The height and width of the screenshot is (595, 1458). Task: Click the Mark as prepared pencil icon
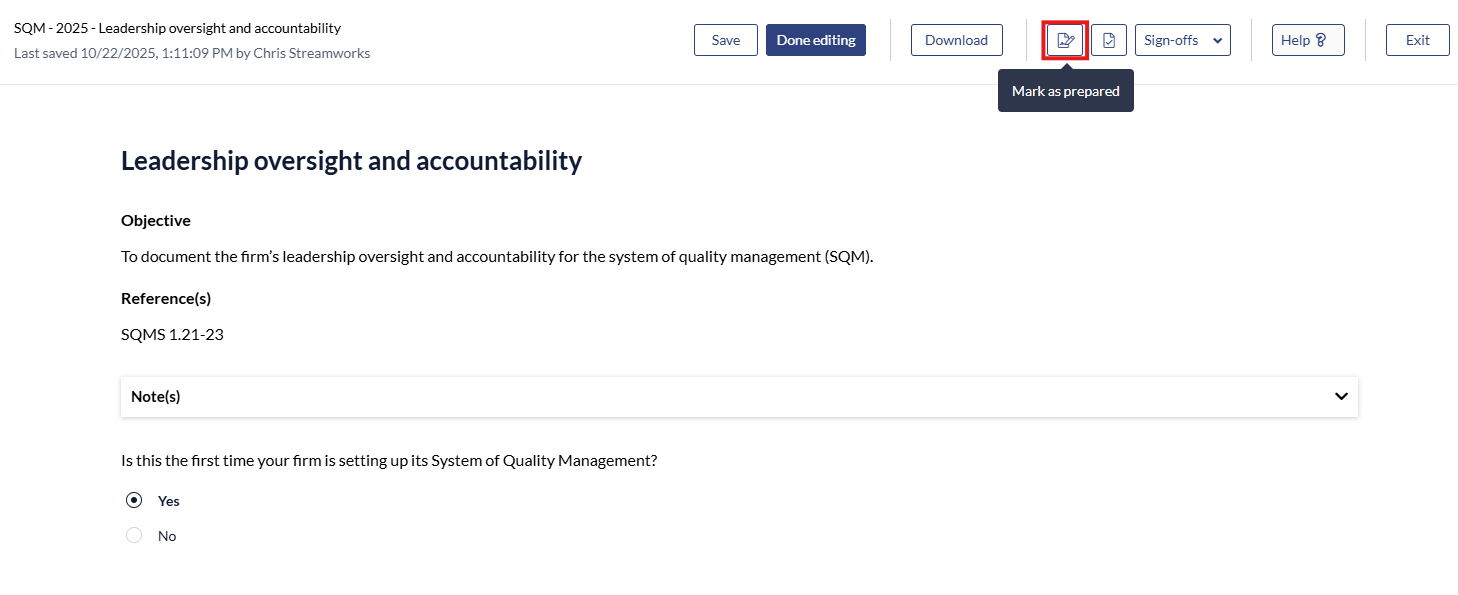(1065, 40)
